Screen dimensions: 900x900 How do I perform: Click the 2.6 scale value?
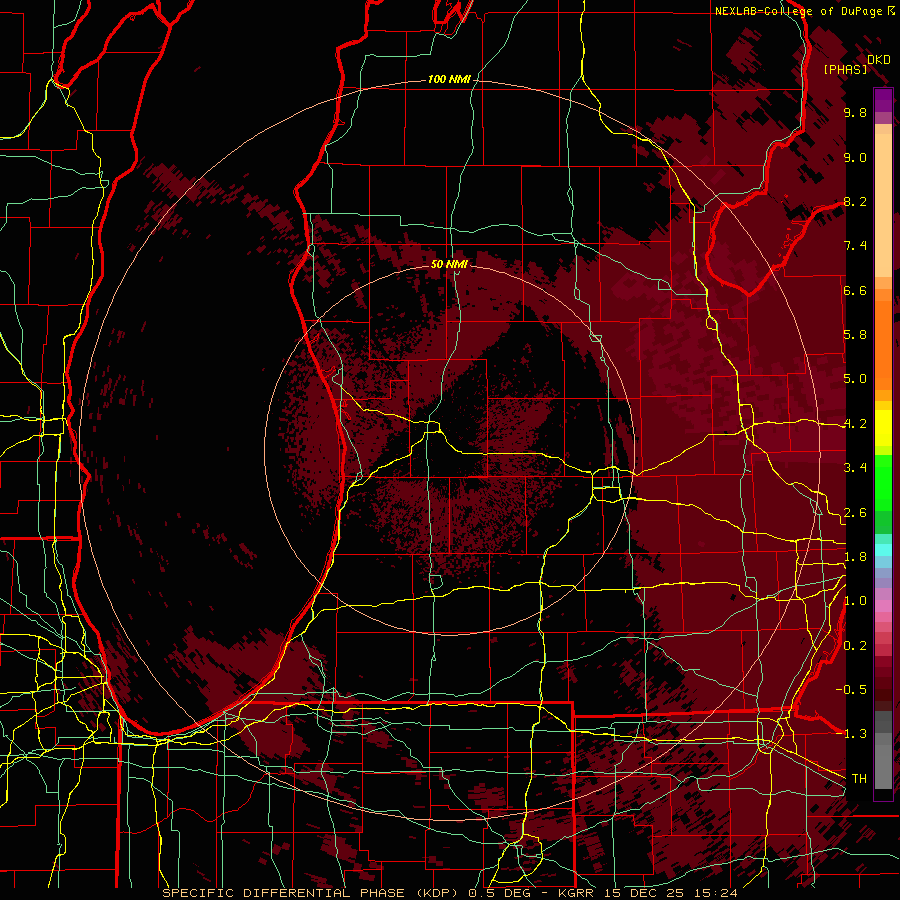click(x=855, y=513)
